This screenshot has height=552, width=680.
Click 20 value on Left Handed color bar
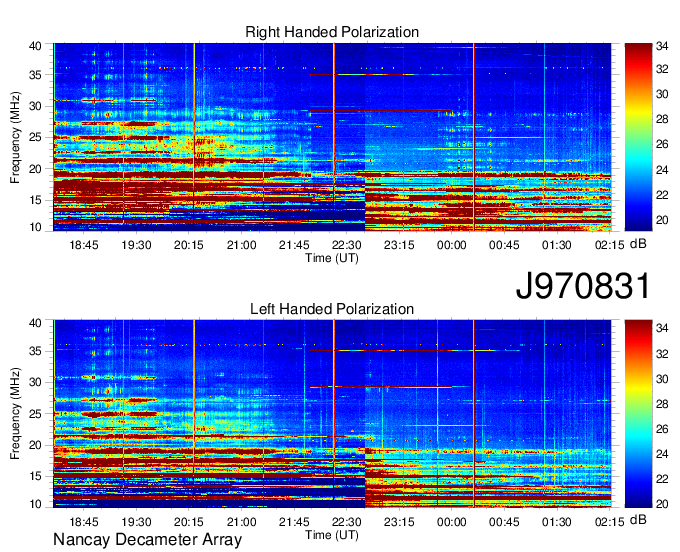coord(662,504)
